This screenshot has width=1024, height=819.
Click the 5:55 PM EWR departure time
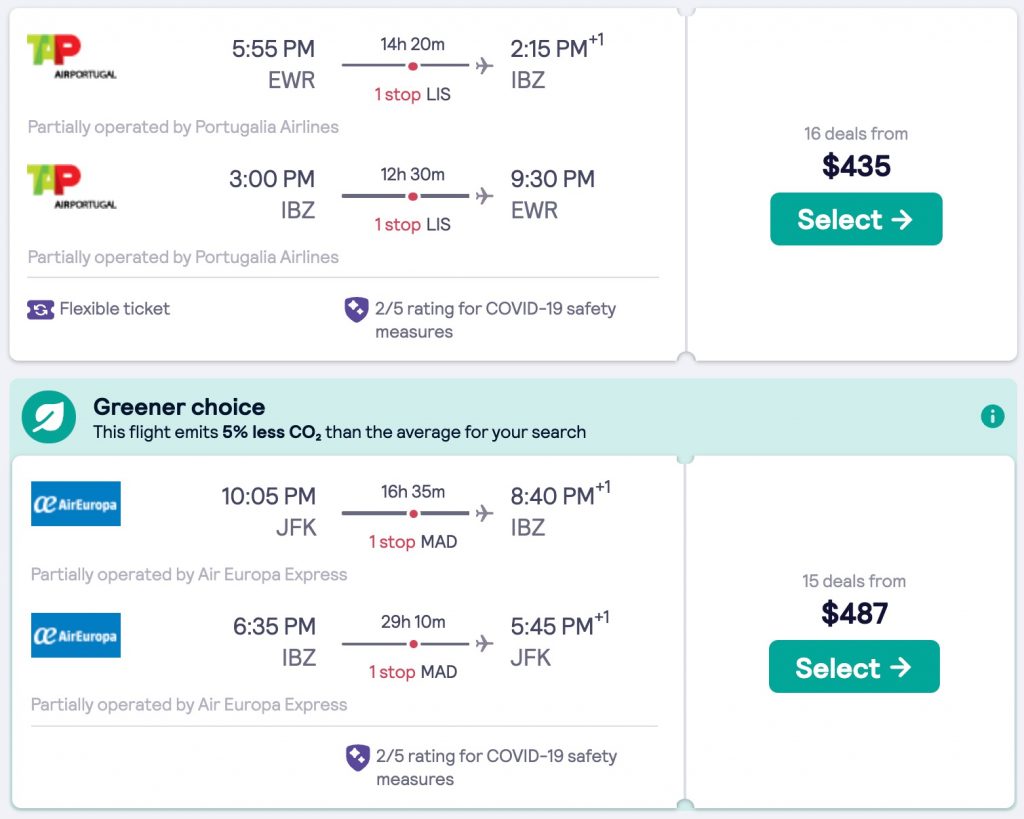click(273, 49)
